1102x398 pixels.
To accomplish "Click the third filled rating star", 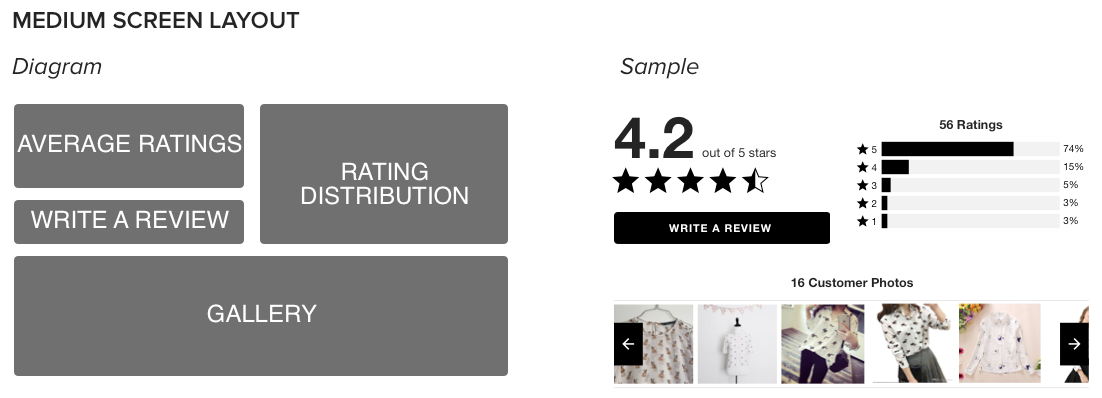I will tap(690, 181).
